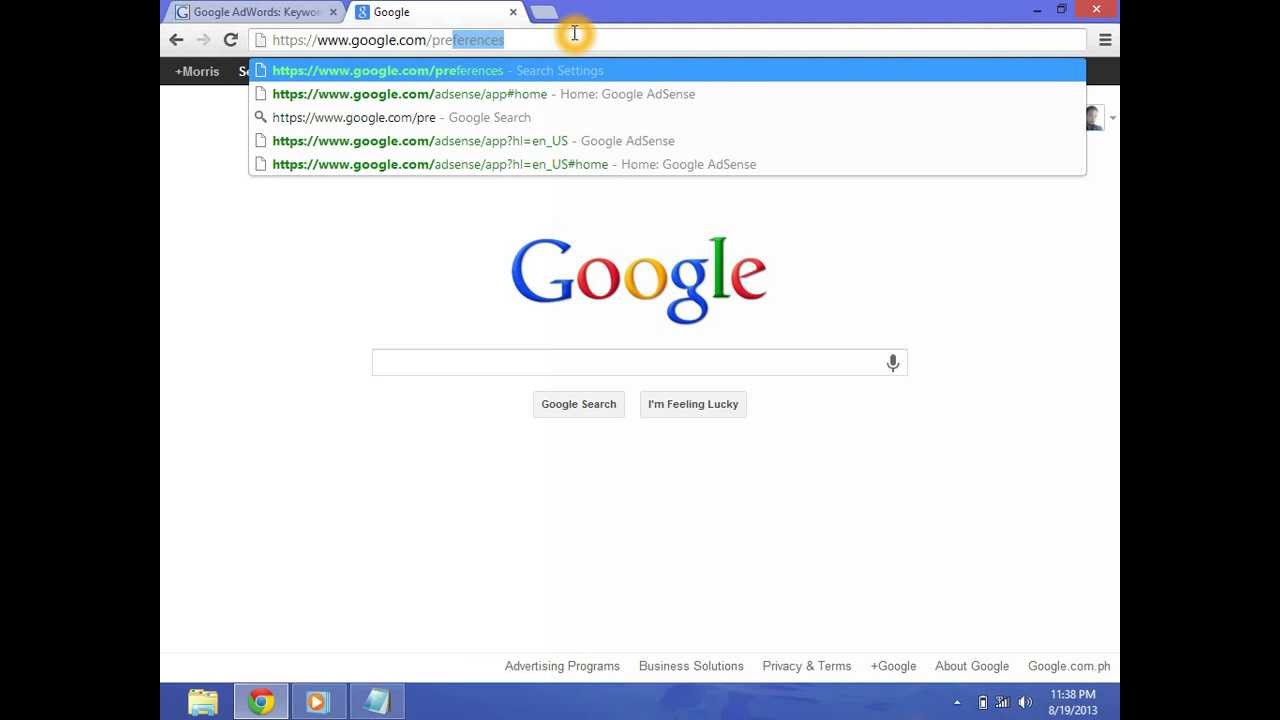This screenshot has width=1280, height=720.
Task: Open the media player taskbar icon
Action: [x=318, y=702]
